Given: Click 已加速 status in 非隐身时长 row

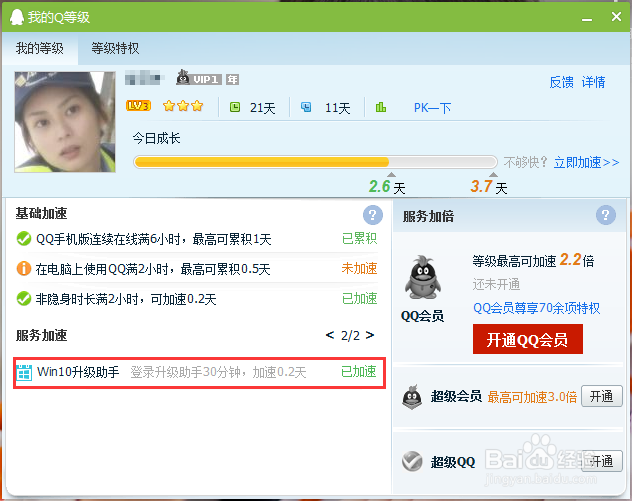Looking at the screenshot, I should point(359,299).
